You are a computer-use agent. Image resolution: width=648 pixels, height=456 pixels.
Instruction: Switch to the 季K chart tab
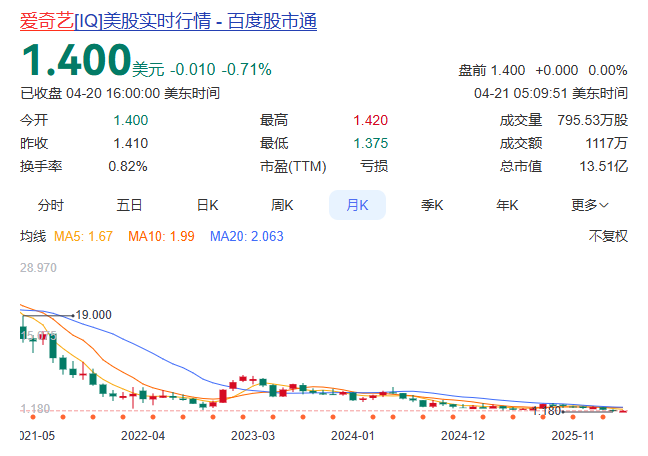[432, 205]
